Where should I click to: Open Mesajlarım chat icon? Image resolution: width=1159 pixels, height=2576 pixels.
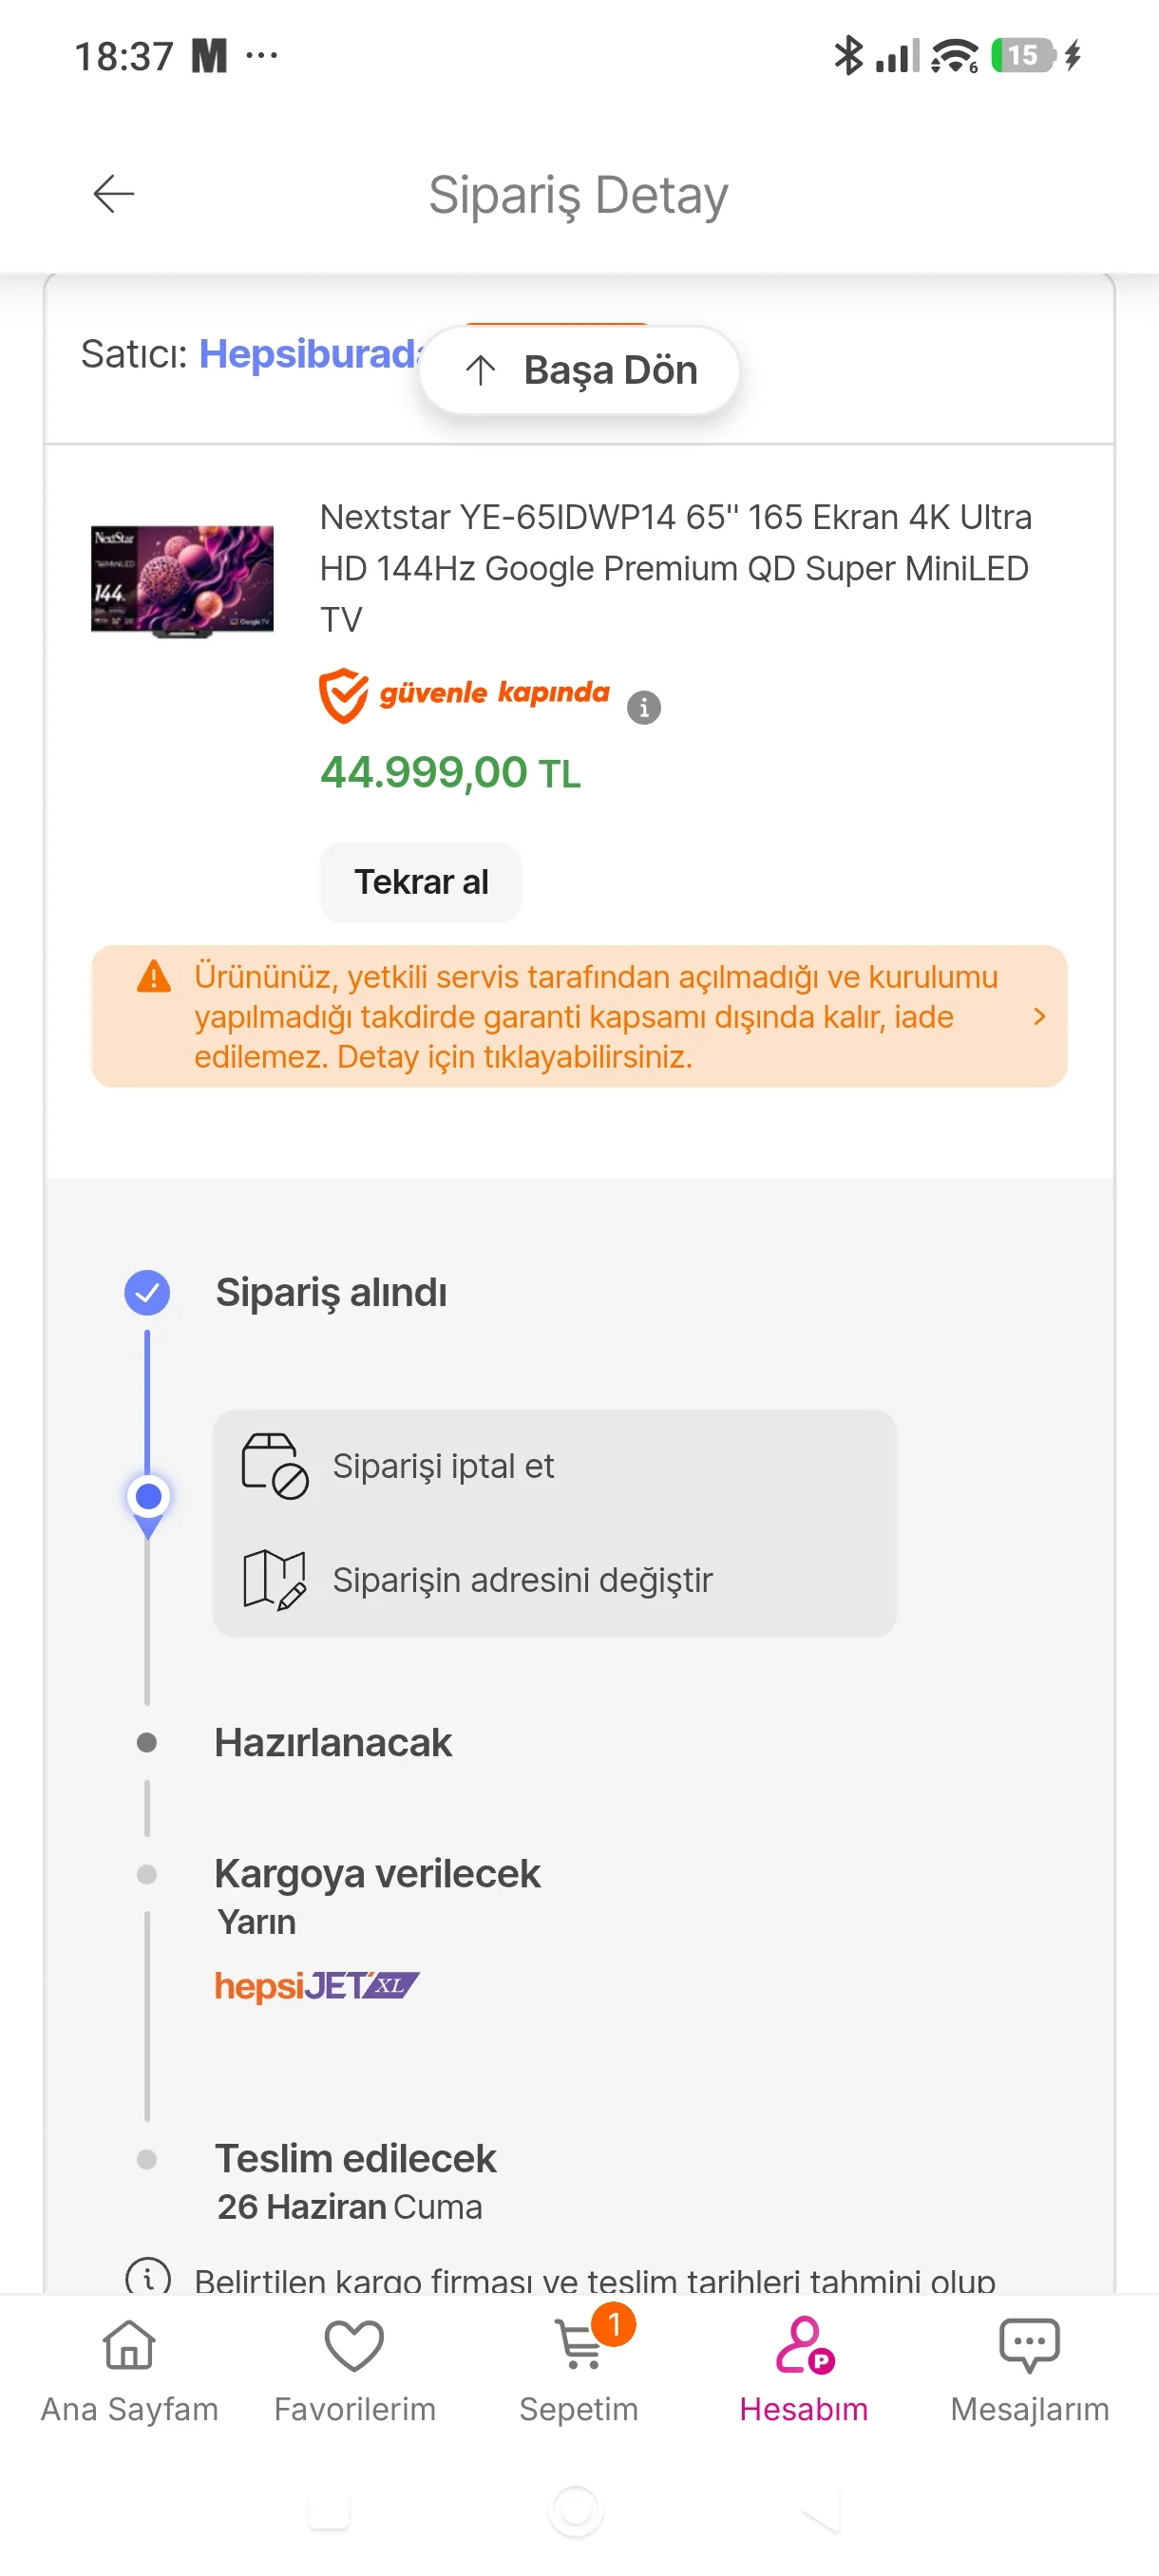click(1029, 2345)
